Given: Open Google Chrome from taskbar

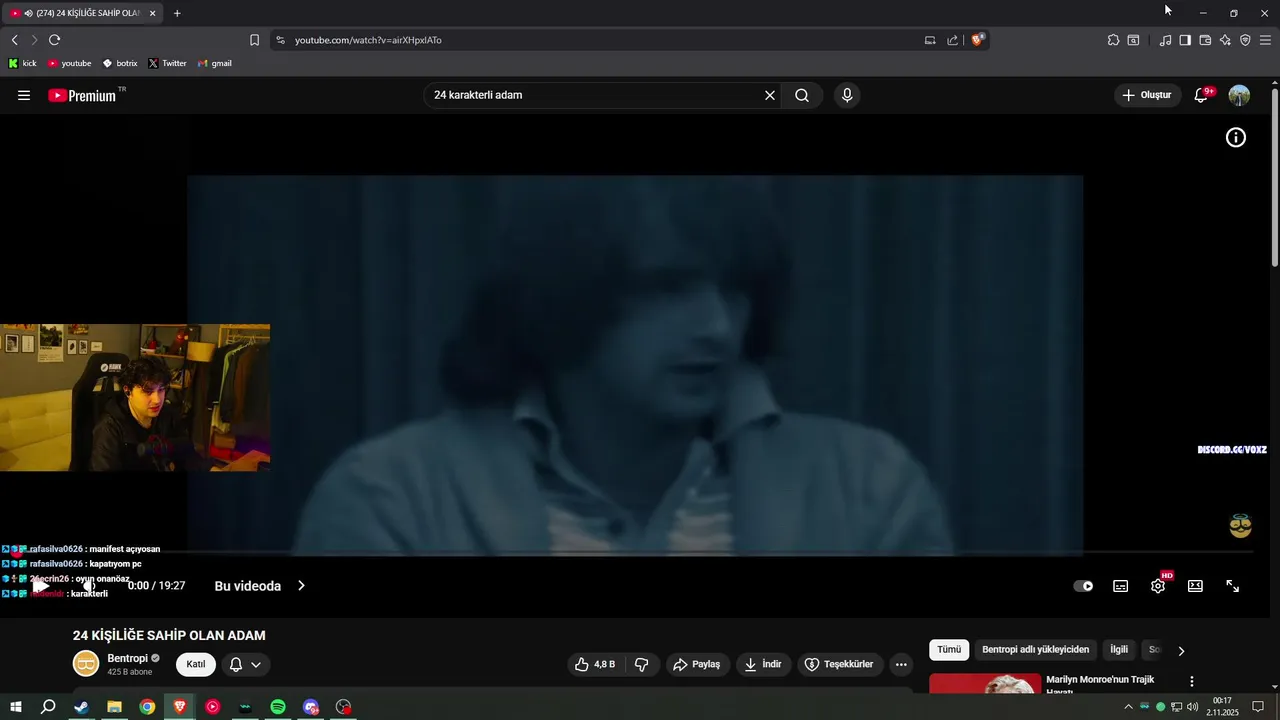Looking at the screenshot, I should point(147,707).
